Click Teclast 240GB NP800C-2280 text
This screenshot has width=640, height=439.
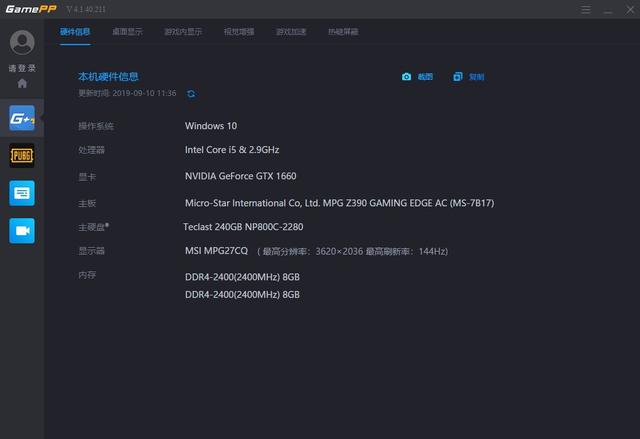pos(243,227)
